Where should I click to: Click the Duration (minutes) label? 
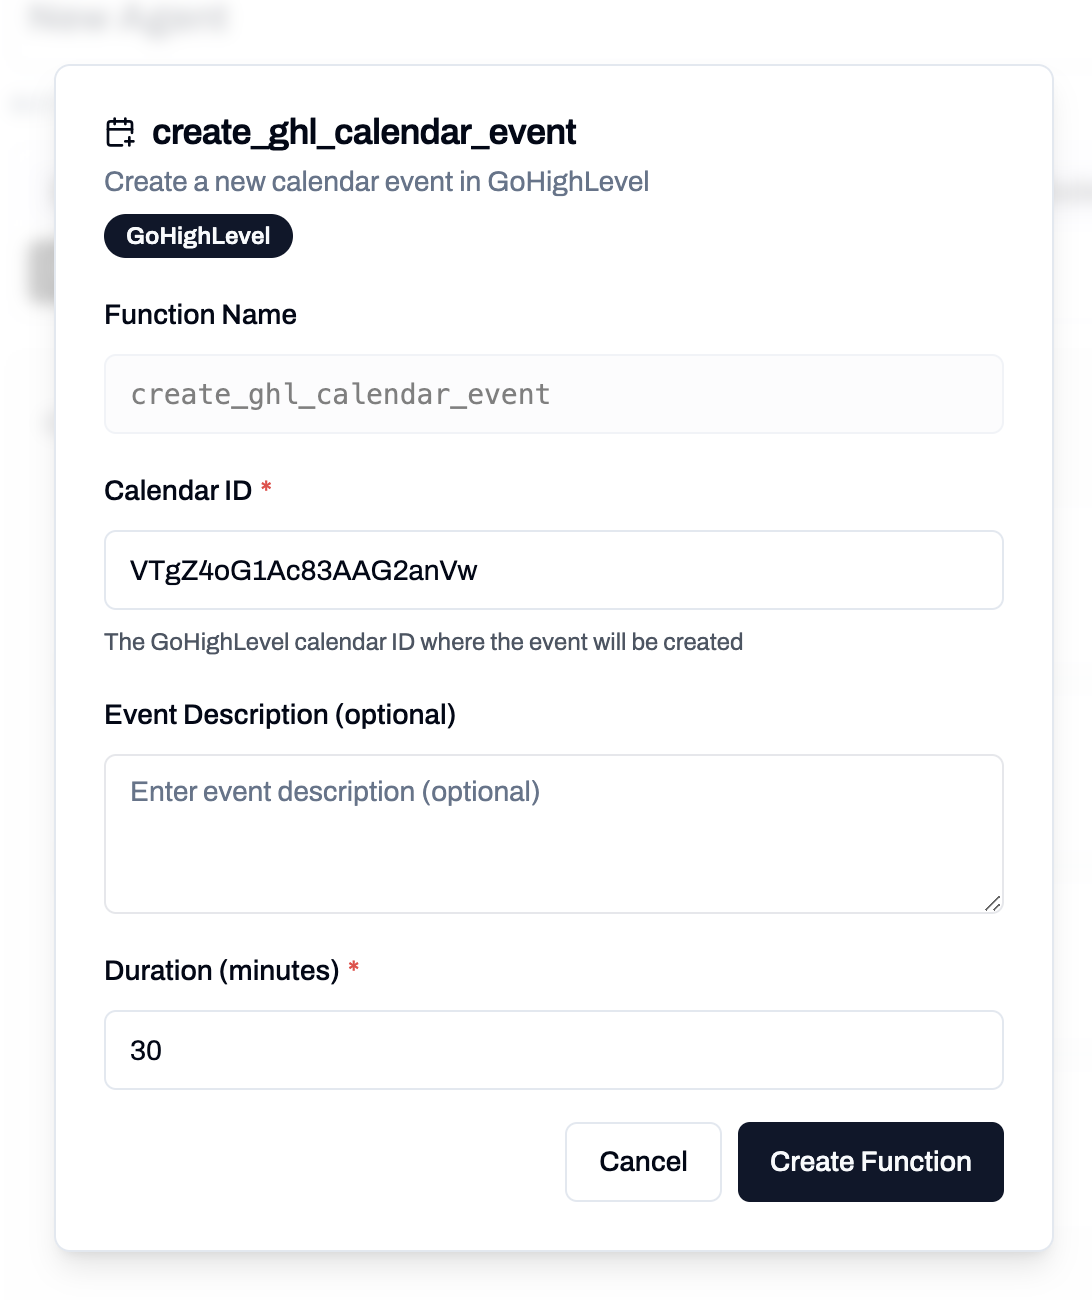tap(222, 969)
